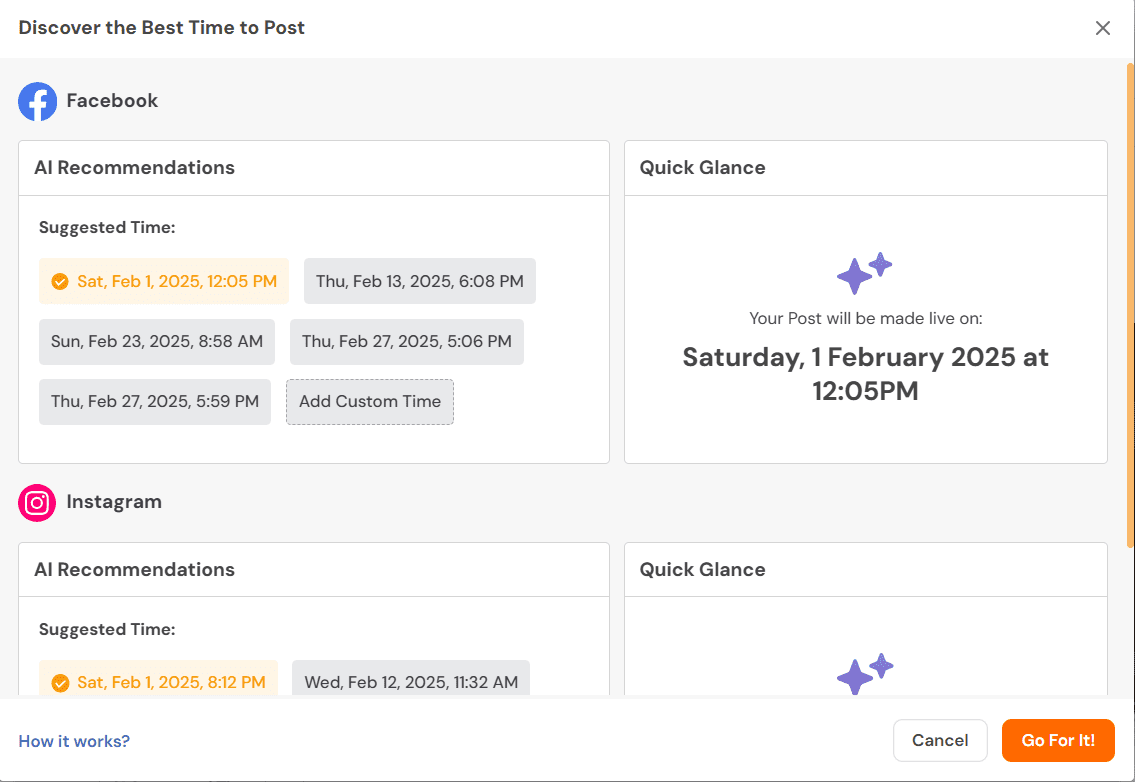This screenshot has height=782, width=1135.
Task: Close the Best Time to Post dialog
Action: 1102,28
